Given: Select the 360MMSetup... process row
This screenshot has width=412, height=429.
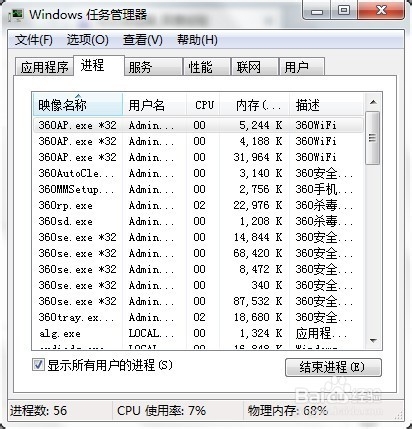Looking at the screenshot, I should (198, 189).
